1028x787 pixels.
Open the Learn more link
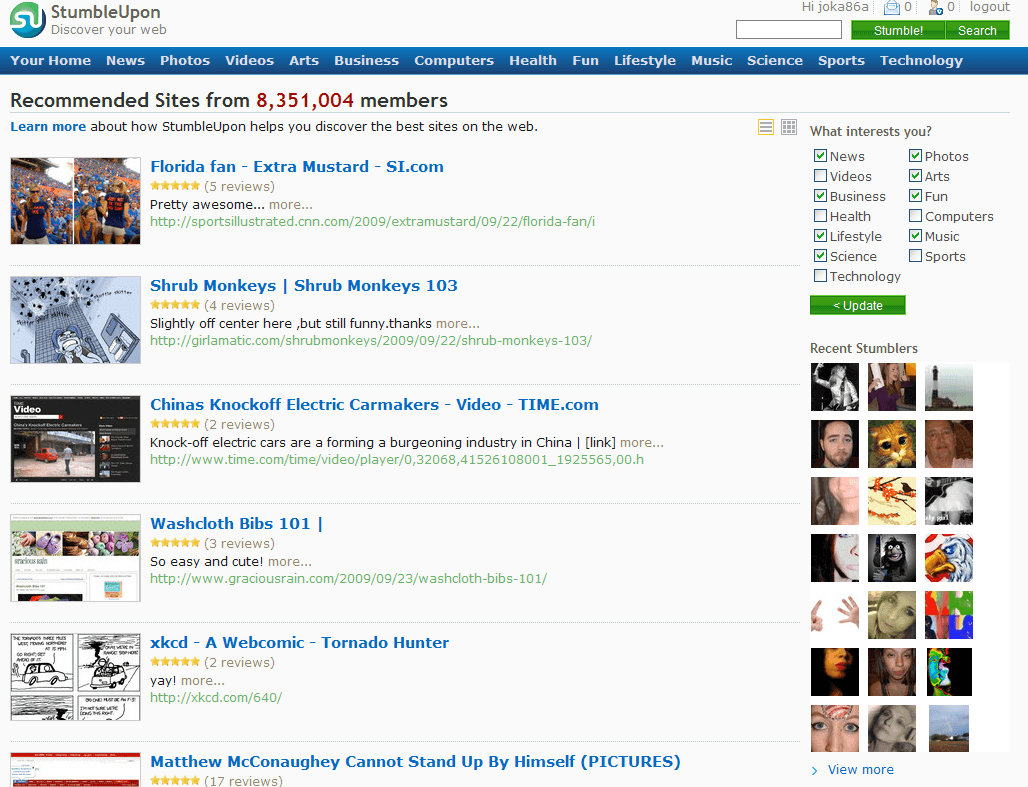click(x=48, y=127)
